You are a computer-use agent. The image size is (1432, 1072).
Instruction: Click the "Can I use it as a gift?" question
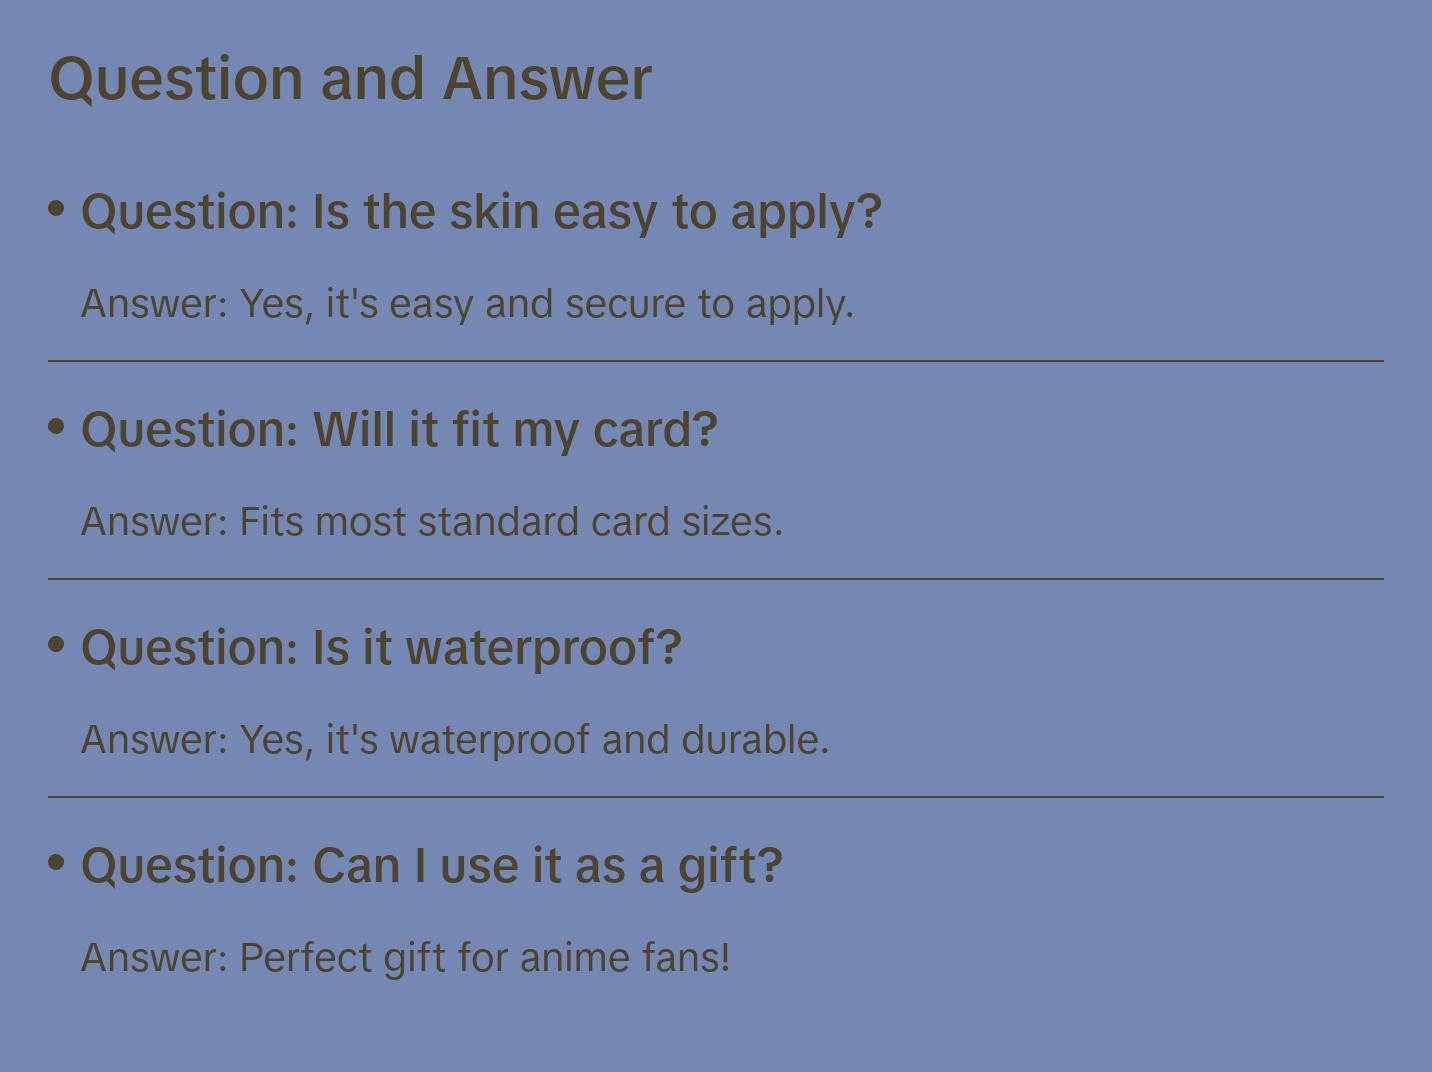pos(431,866)
